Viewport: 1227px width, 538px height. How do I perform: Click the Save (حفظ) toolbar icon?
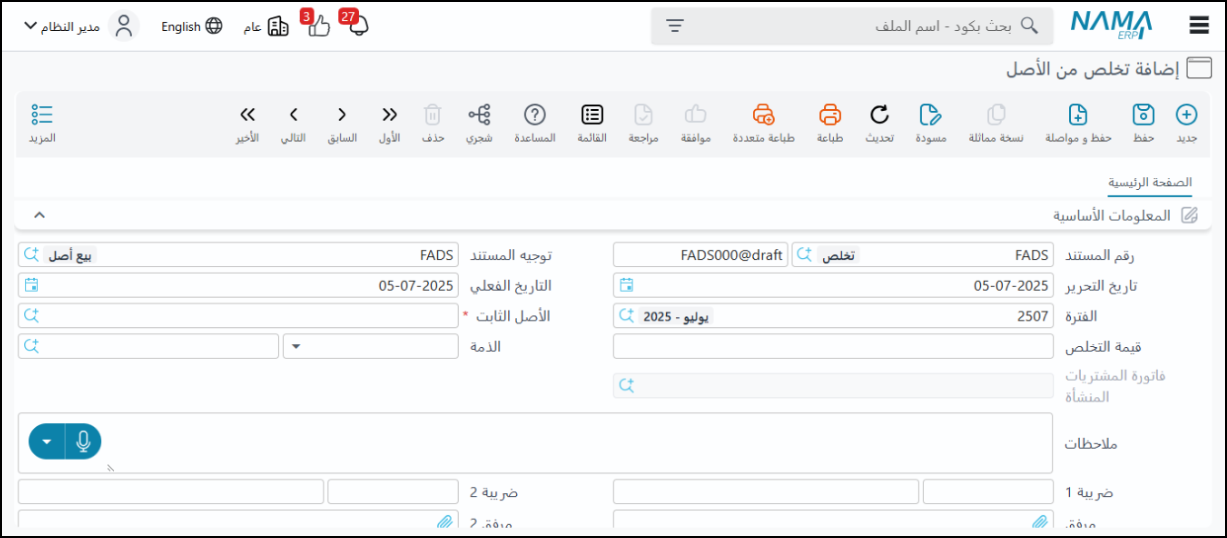[1143, 115]
